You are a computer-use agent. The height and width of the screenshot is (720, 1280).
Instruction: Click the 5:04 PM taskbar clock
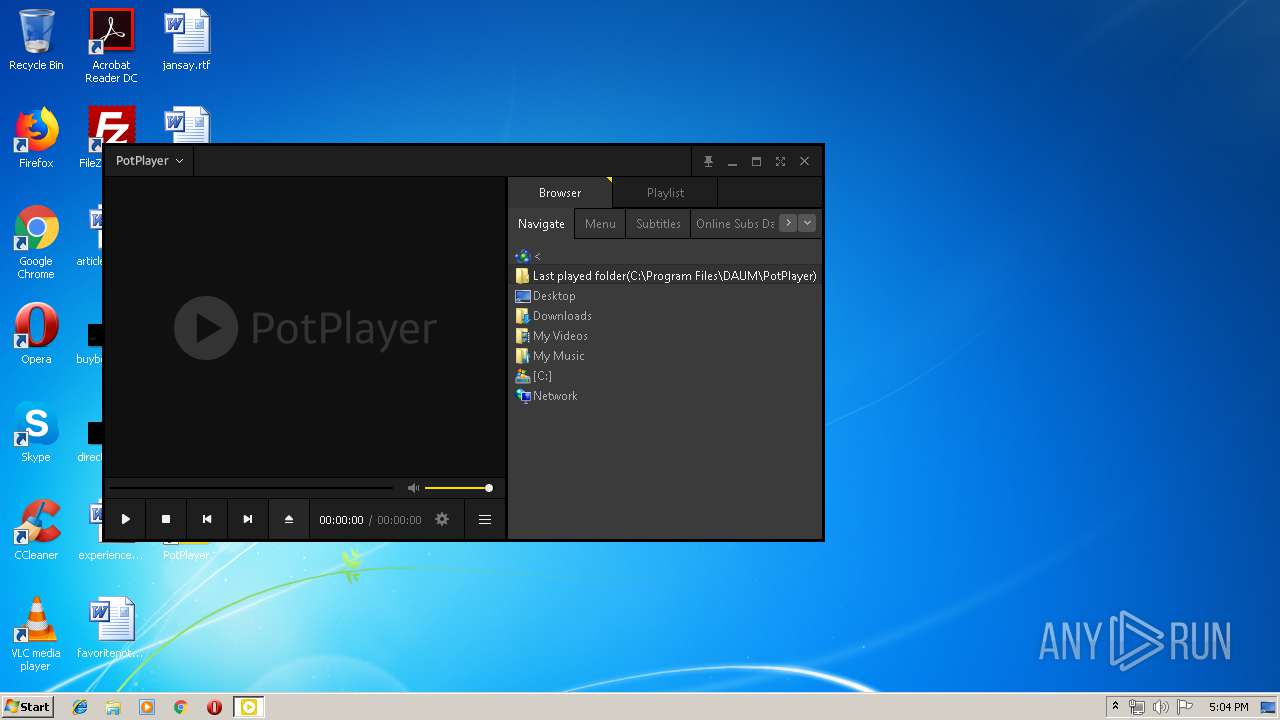[x=1228, y=707]
